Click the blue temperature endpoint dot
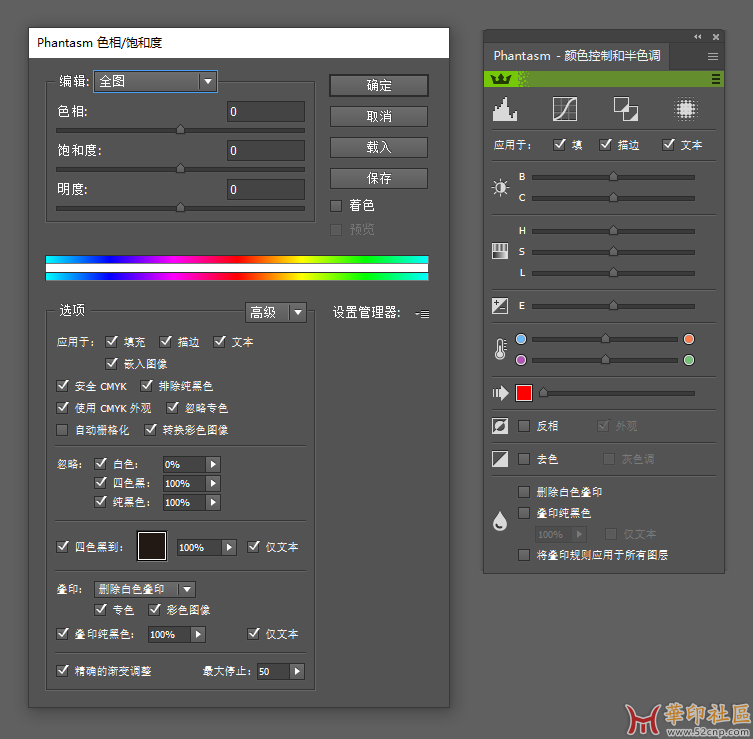This screenshot has width=753, height=739. coord(521,339)
